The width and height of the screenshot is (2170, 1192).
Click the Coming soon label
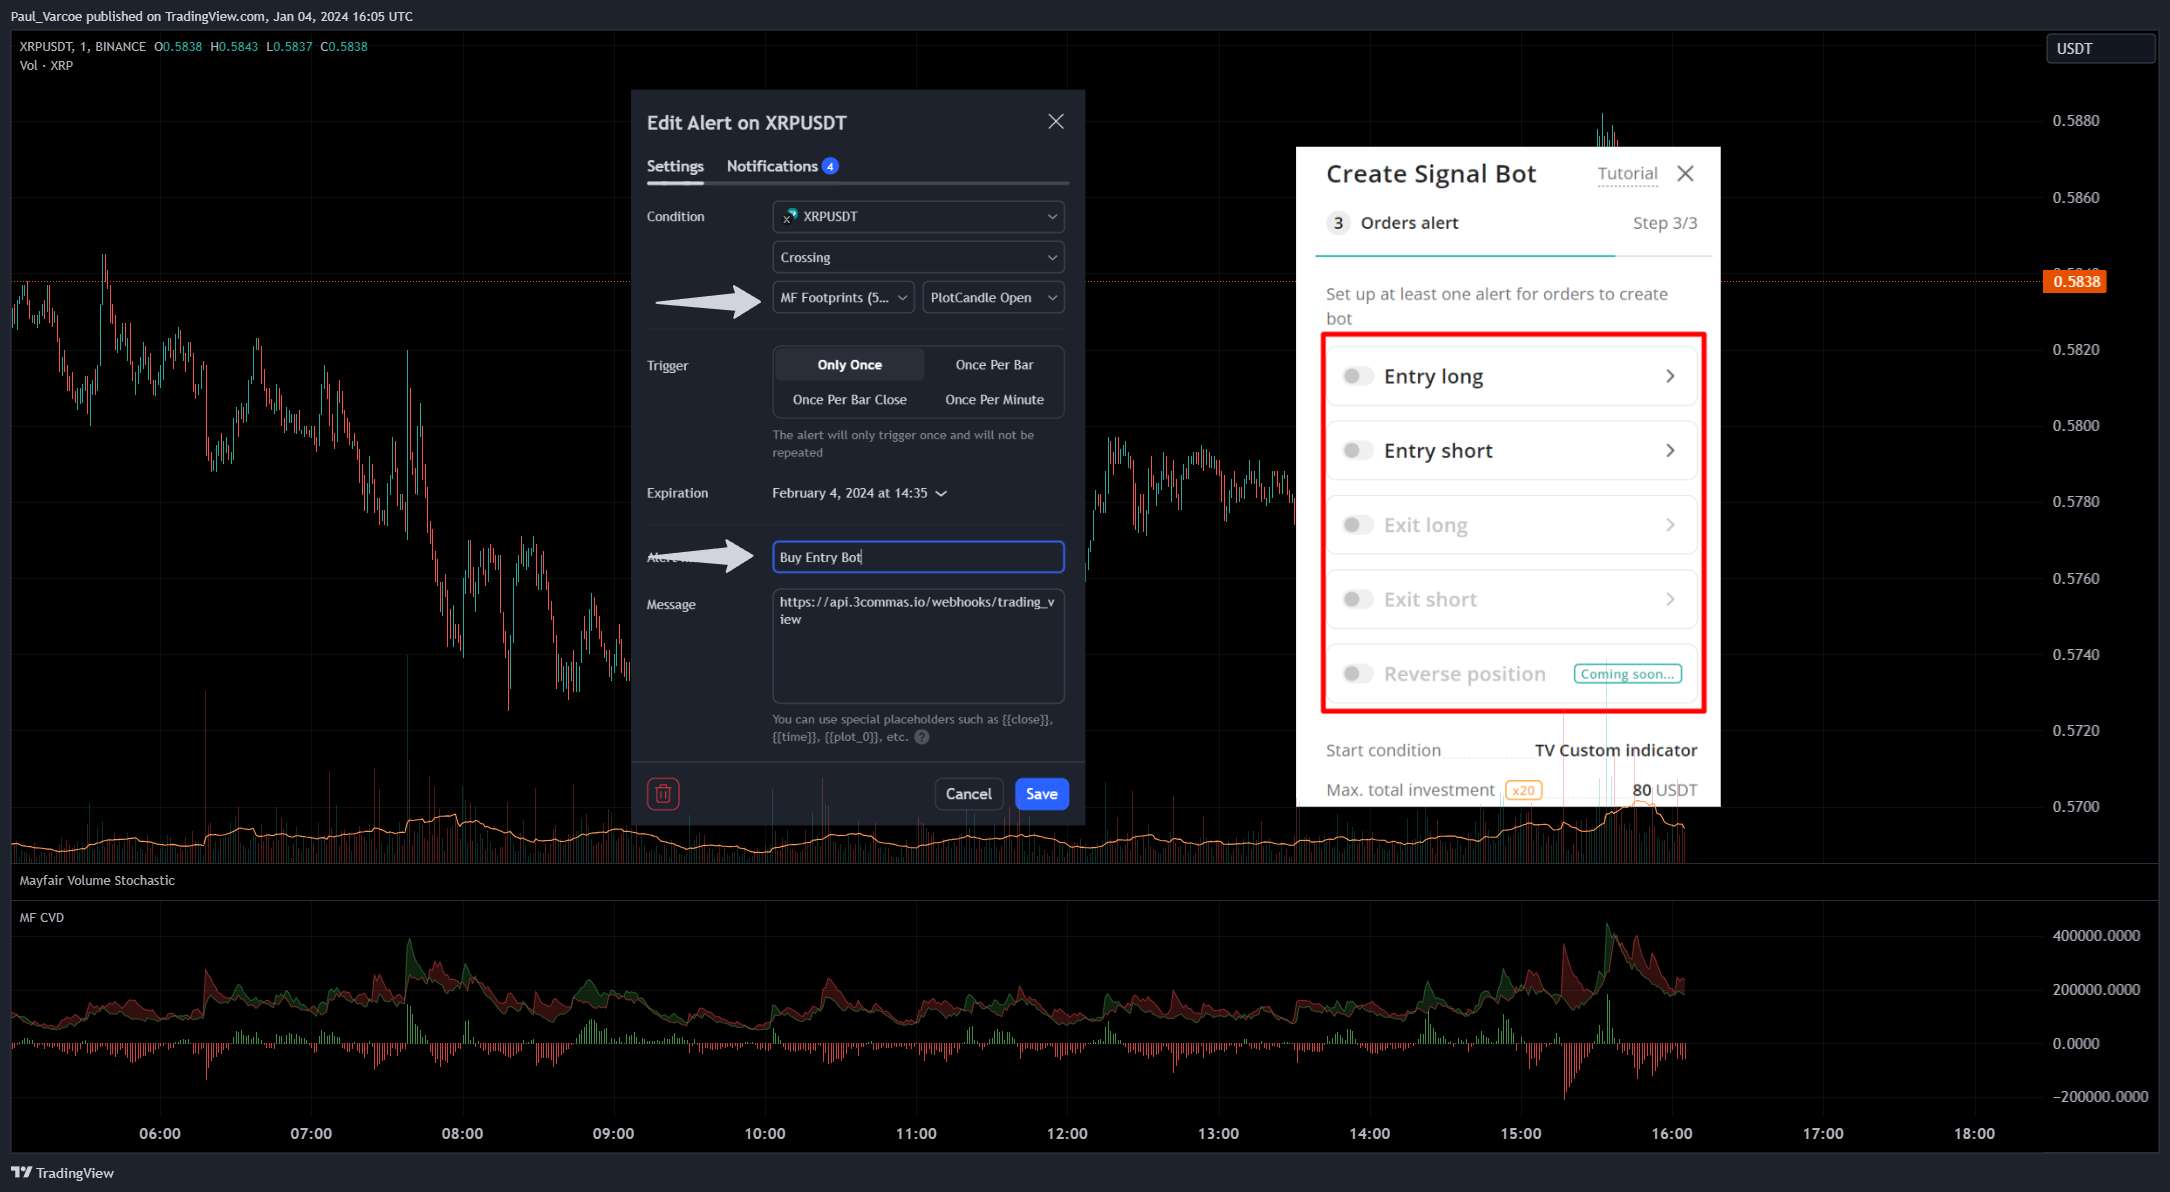point(1627,674)
